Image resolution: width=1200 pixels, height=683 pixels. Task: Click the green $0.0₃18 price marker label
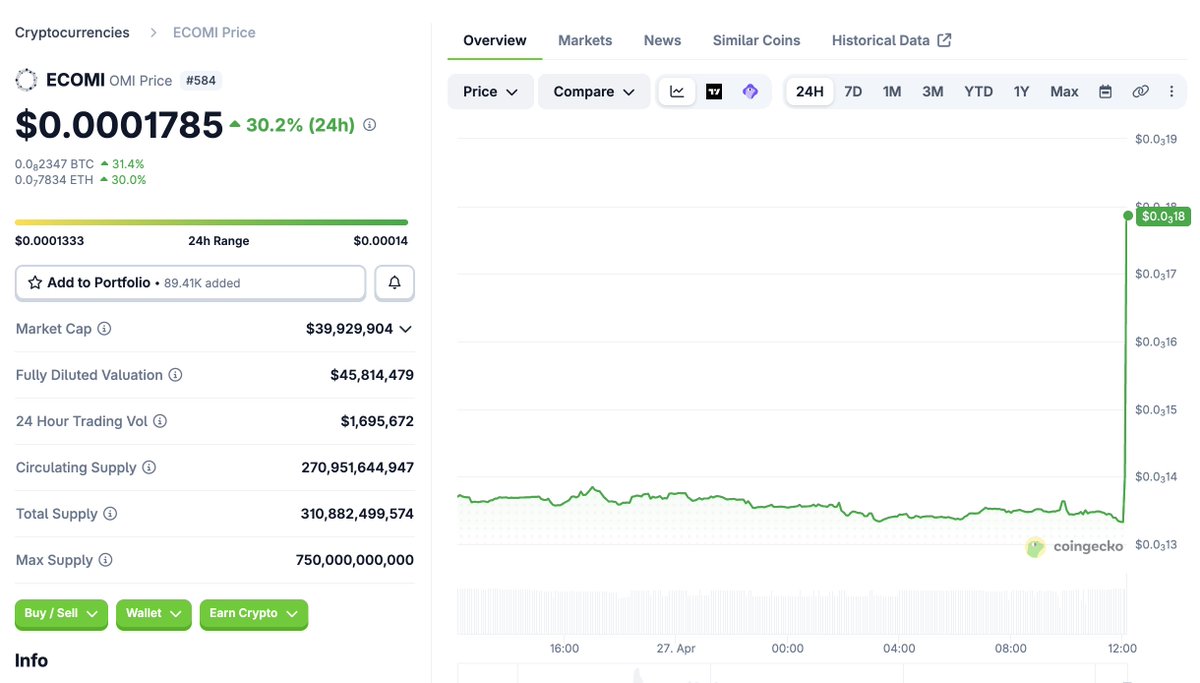coord(1163,216)
